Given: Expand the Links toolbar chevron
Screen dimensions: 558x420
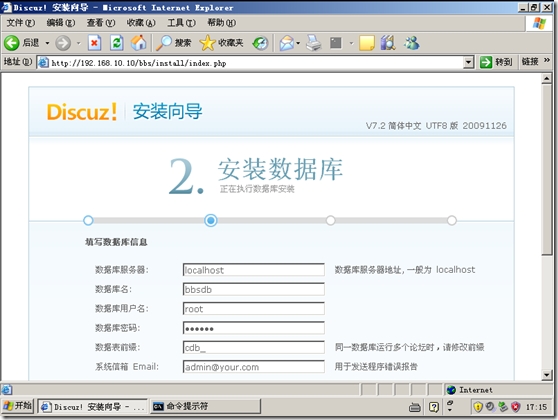Looking at the screenshot, I should pyautogui.click(x=547, y=61).
